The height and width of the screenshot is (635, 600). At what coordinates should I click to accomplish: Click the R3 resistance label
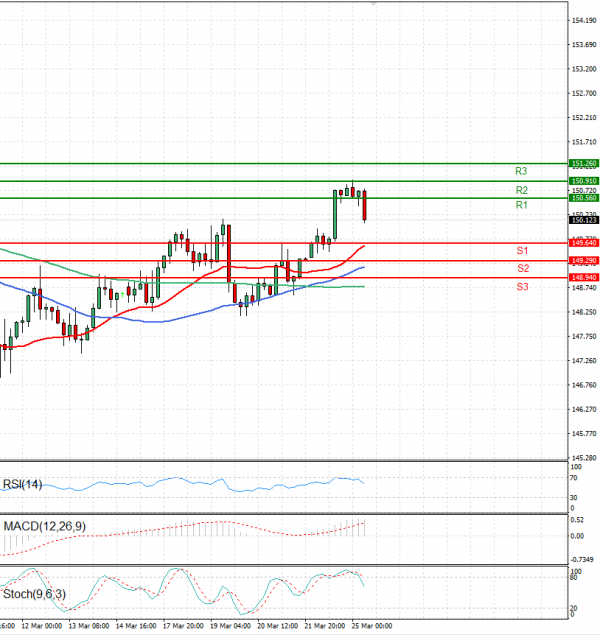[521, 171]
